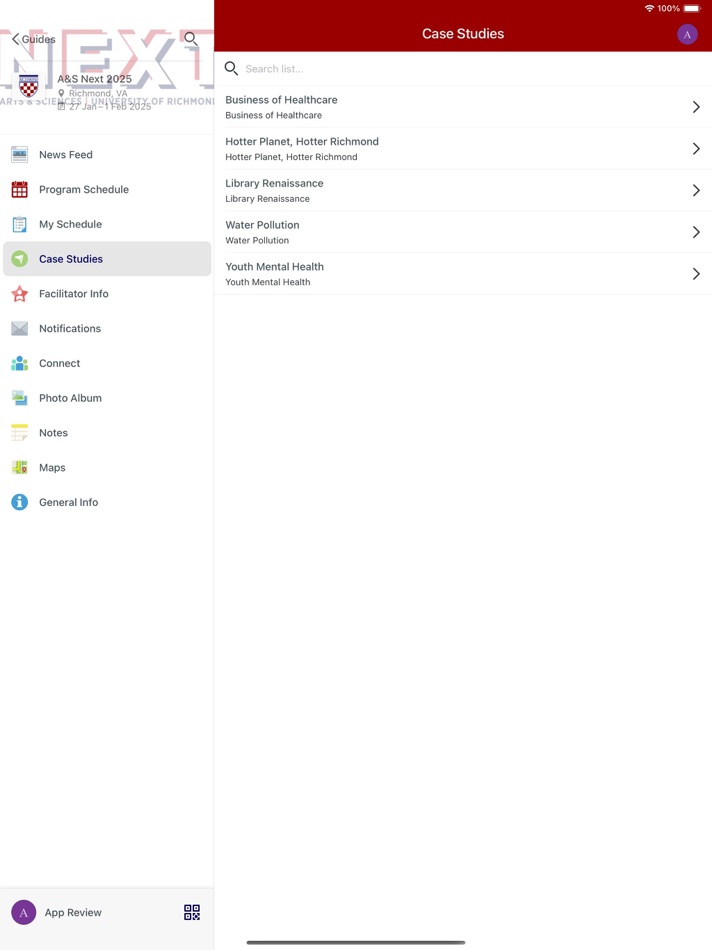The height and width of the screenshot is (950, 712).
Task: Check the Wi-Fi status icon
Action: click(650, 8)
